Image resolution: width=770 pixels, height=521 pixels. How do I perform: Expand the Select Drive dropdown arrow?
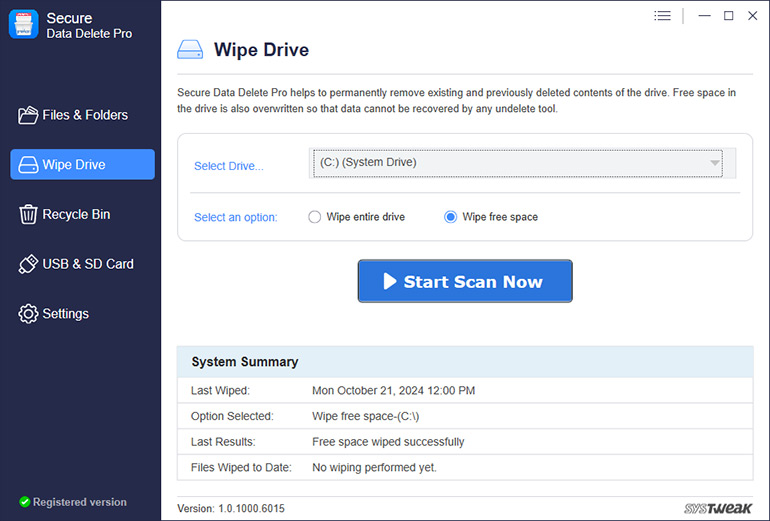(x=715, y=163)
